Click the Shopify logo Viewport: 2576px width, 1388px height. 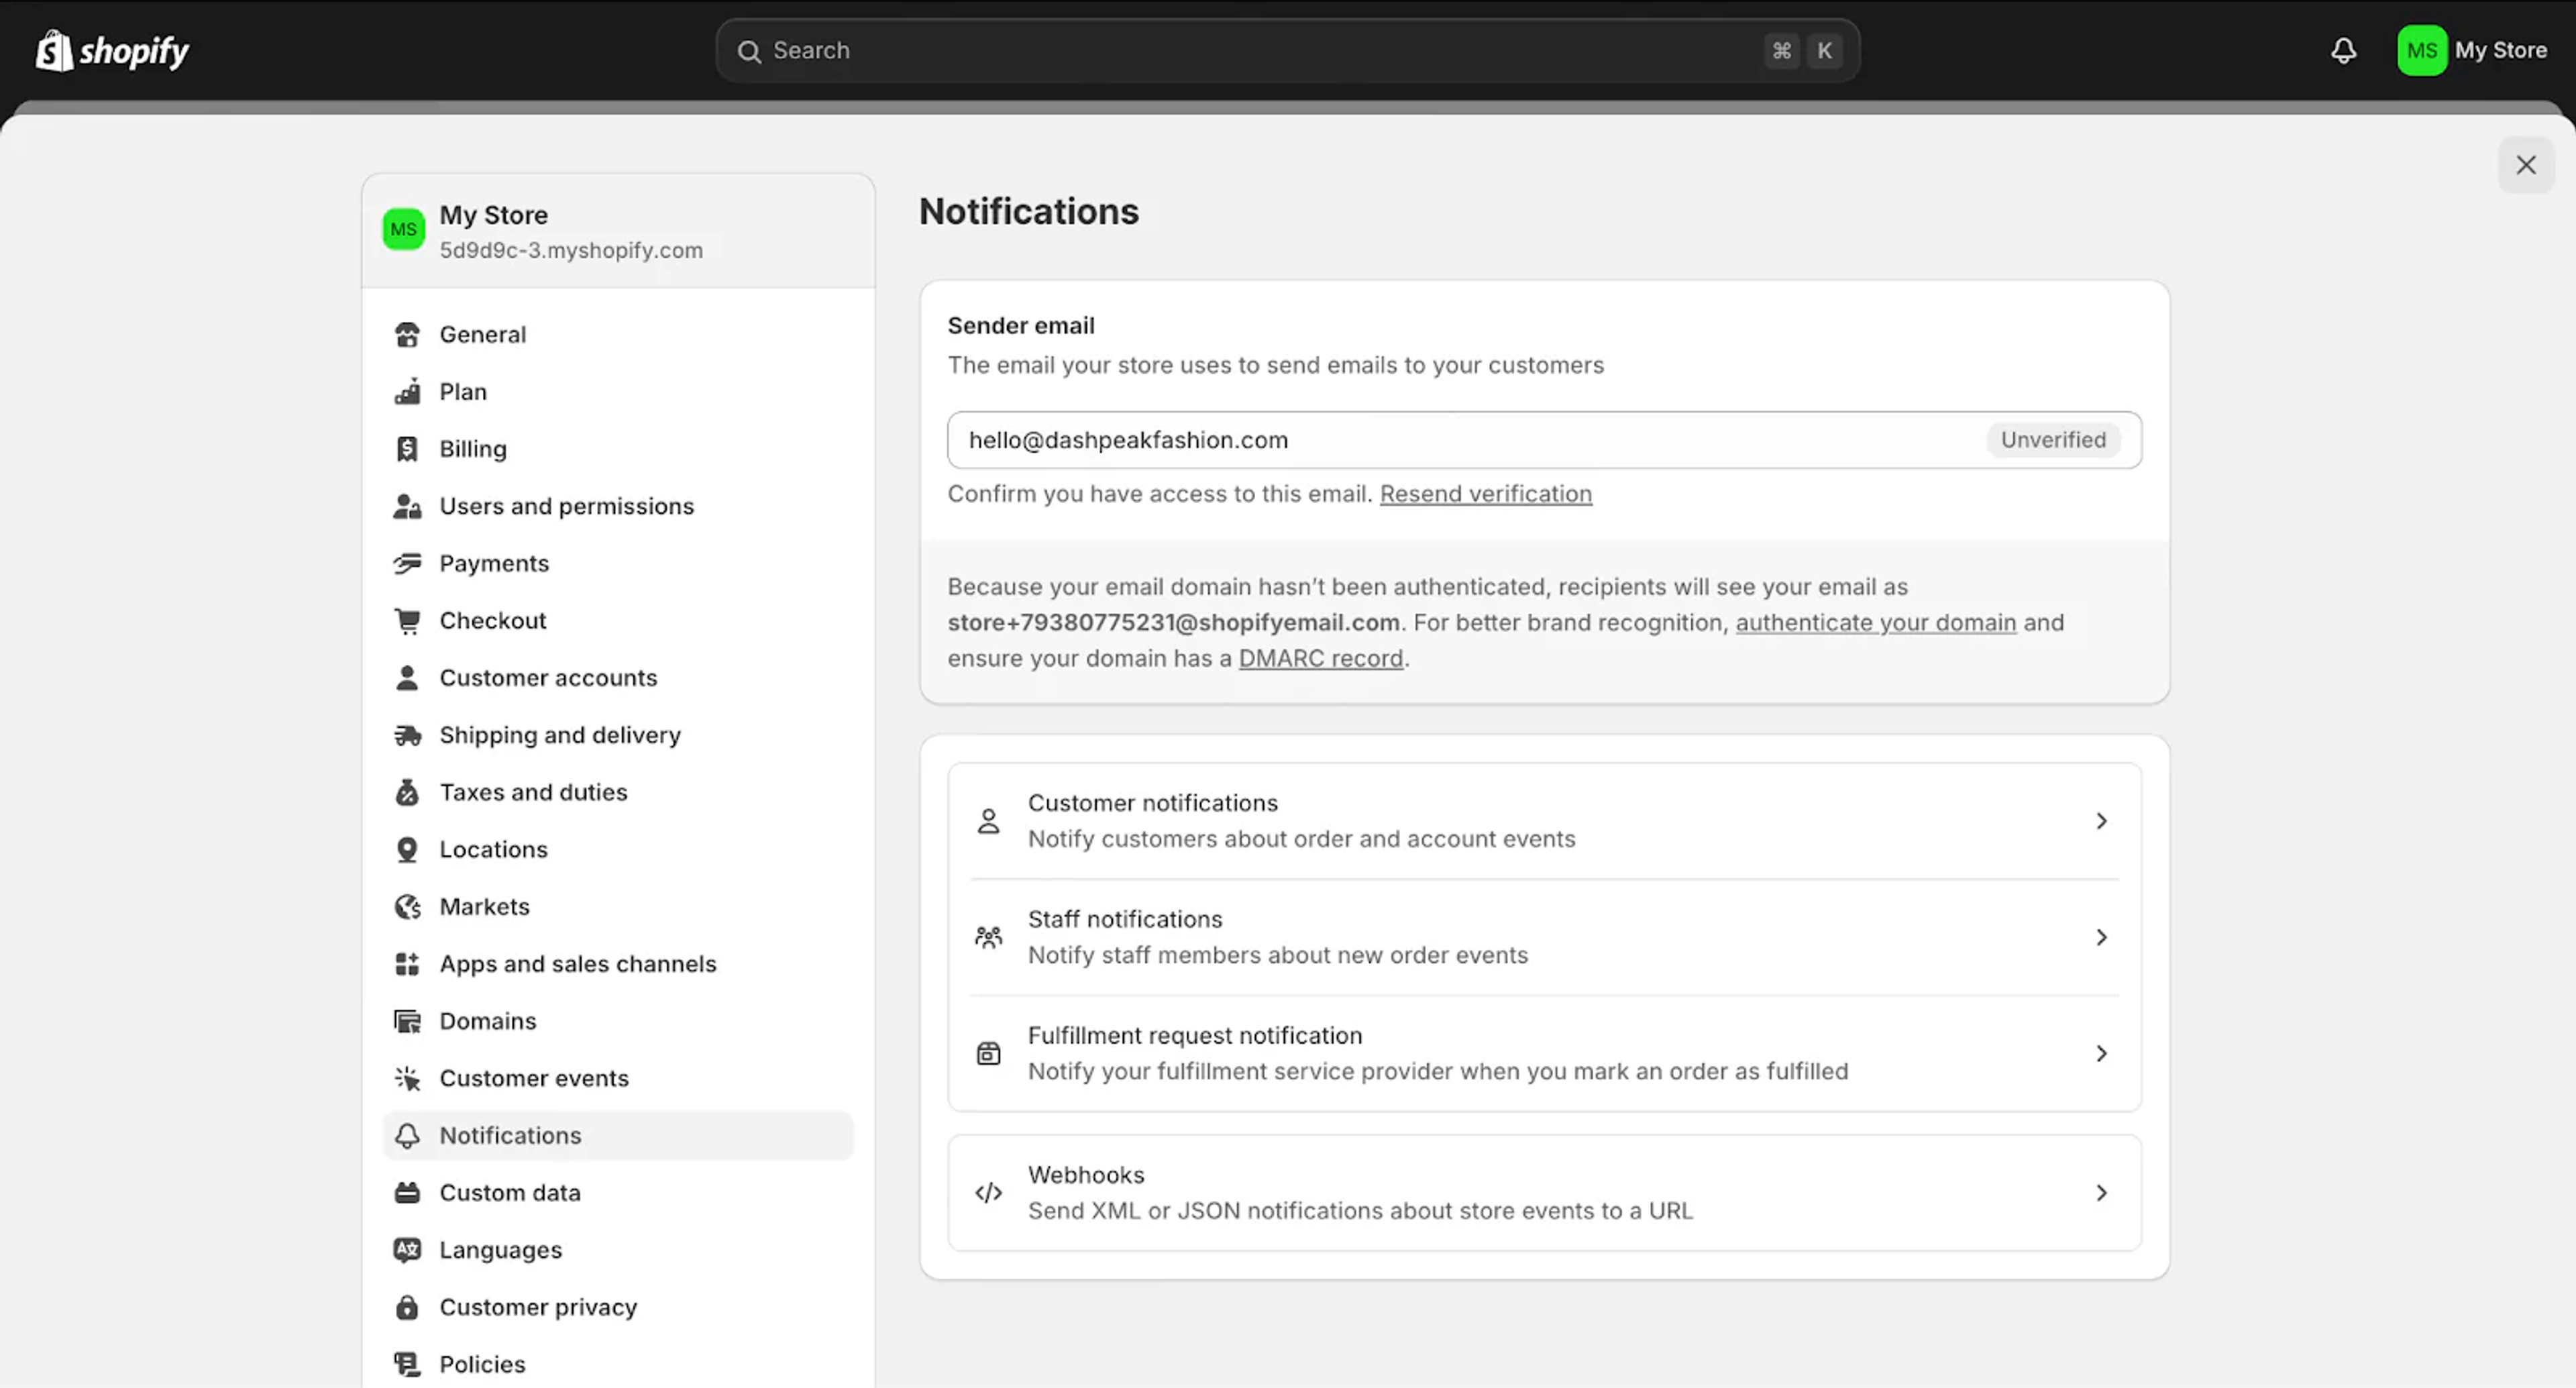pos(112,50)
